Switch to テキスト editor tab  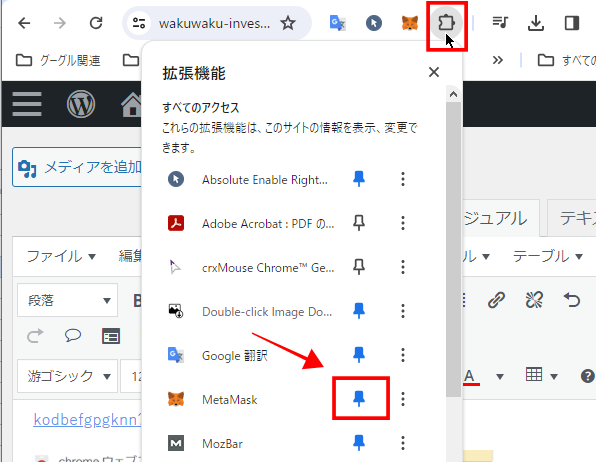(x=572, y=218)
